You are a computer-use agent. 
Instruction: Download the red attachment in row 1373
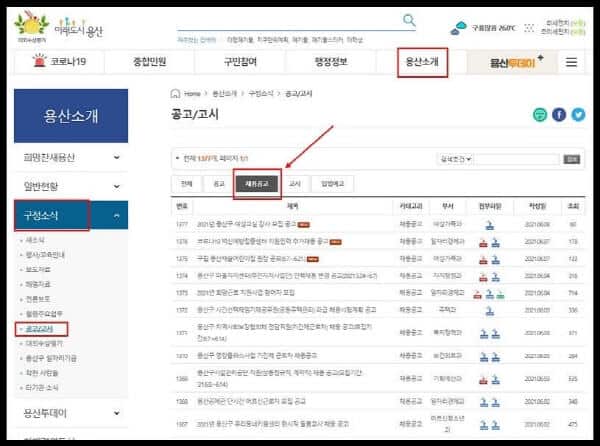pyautogui.click(x=477, y=294)
